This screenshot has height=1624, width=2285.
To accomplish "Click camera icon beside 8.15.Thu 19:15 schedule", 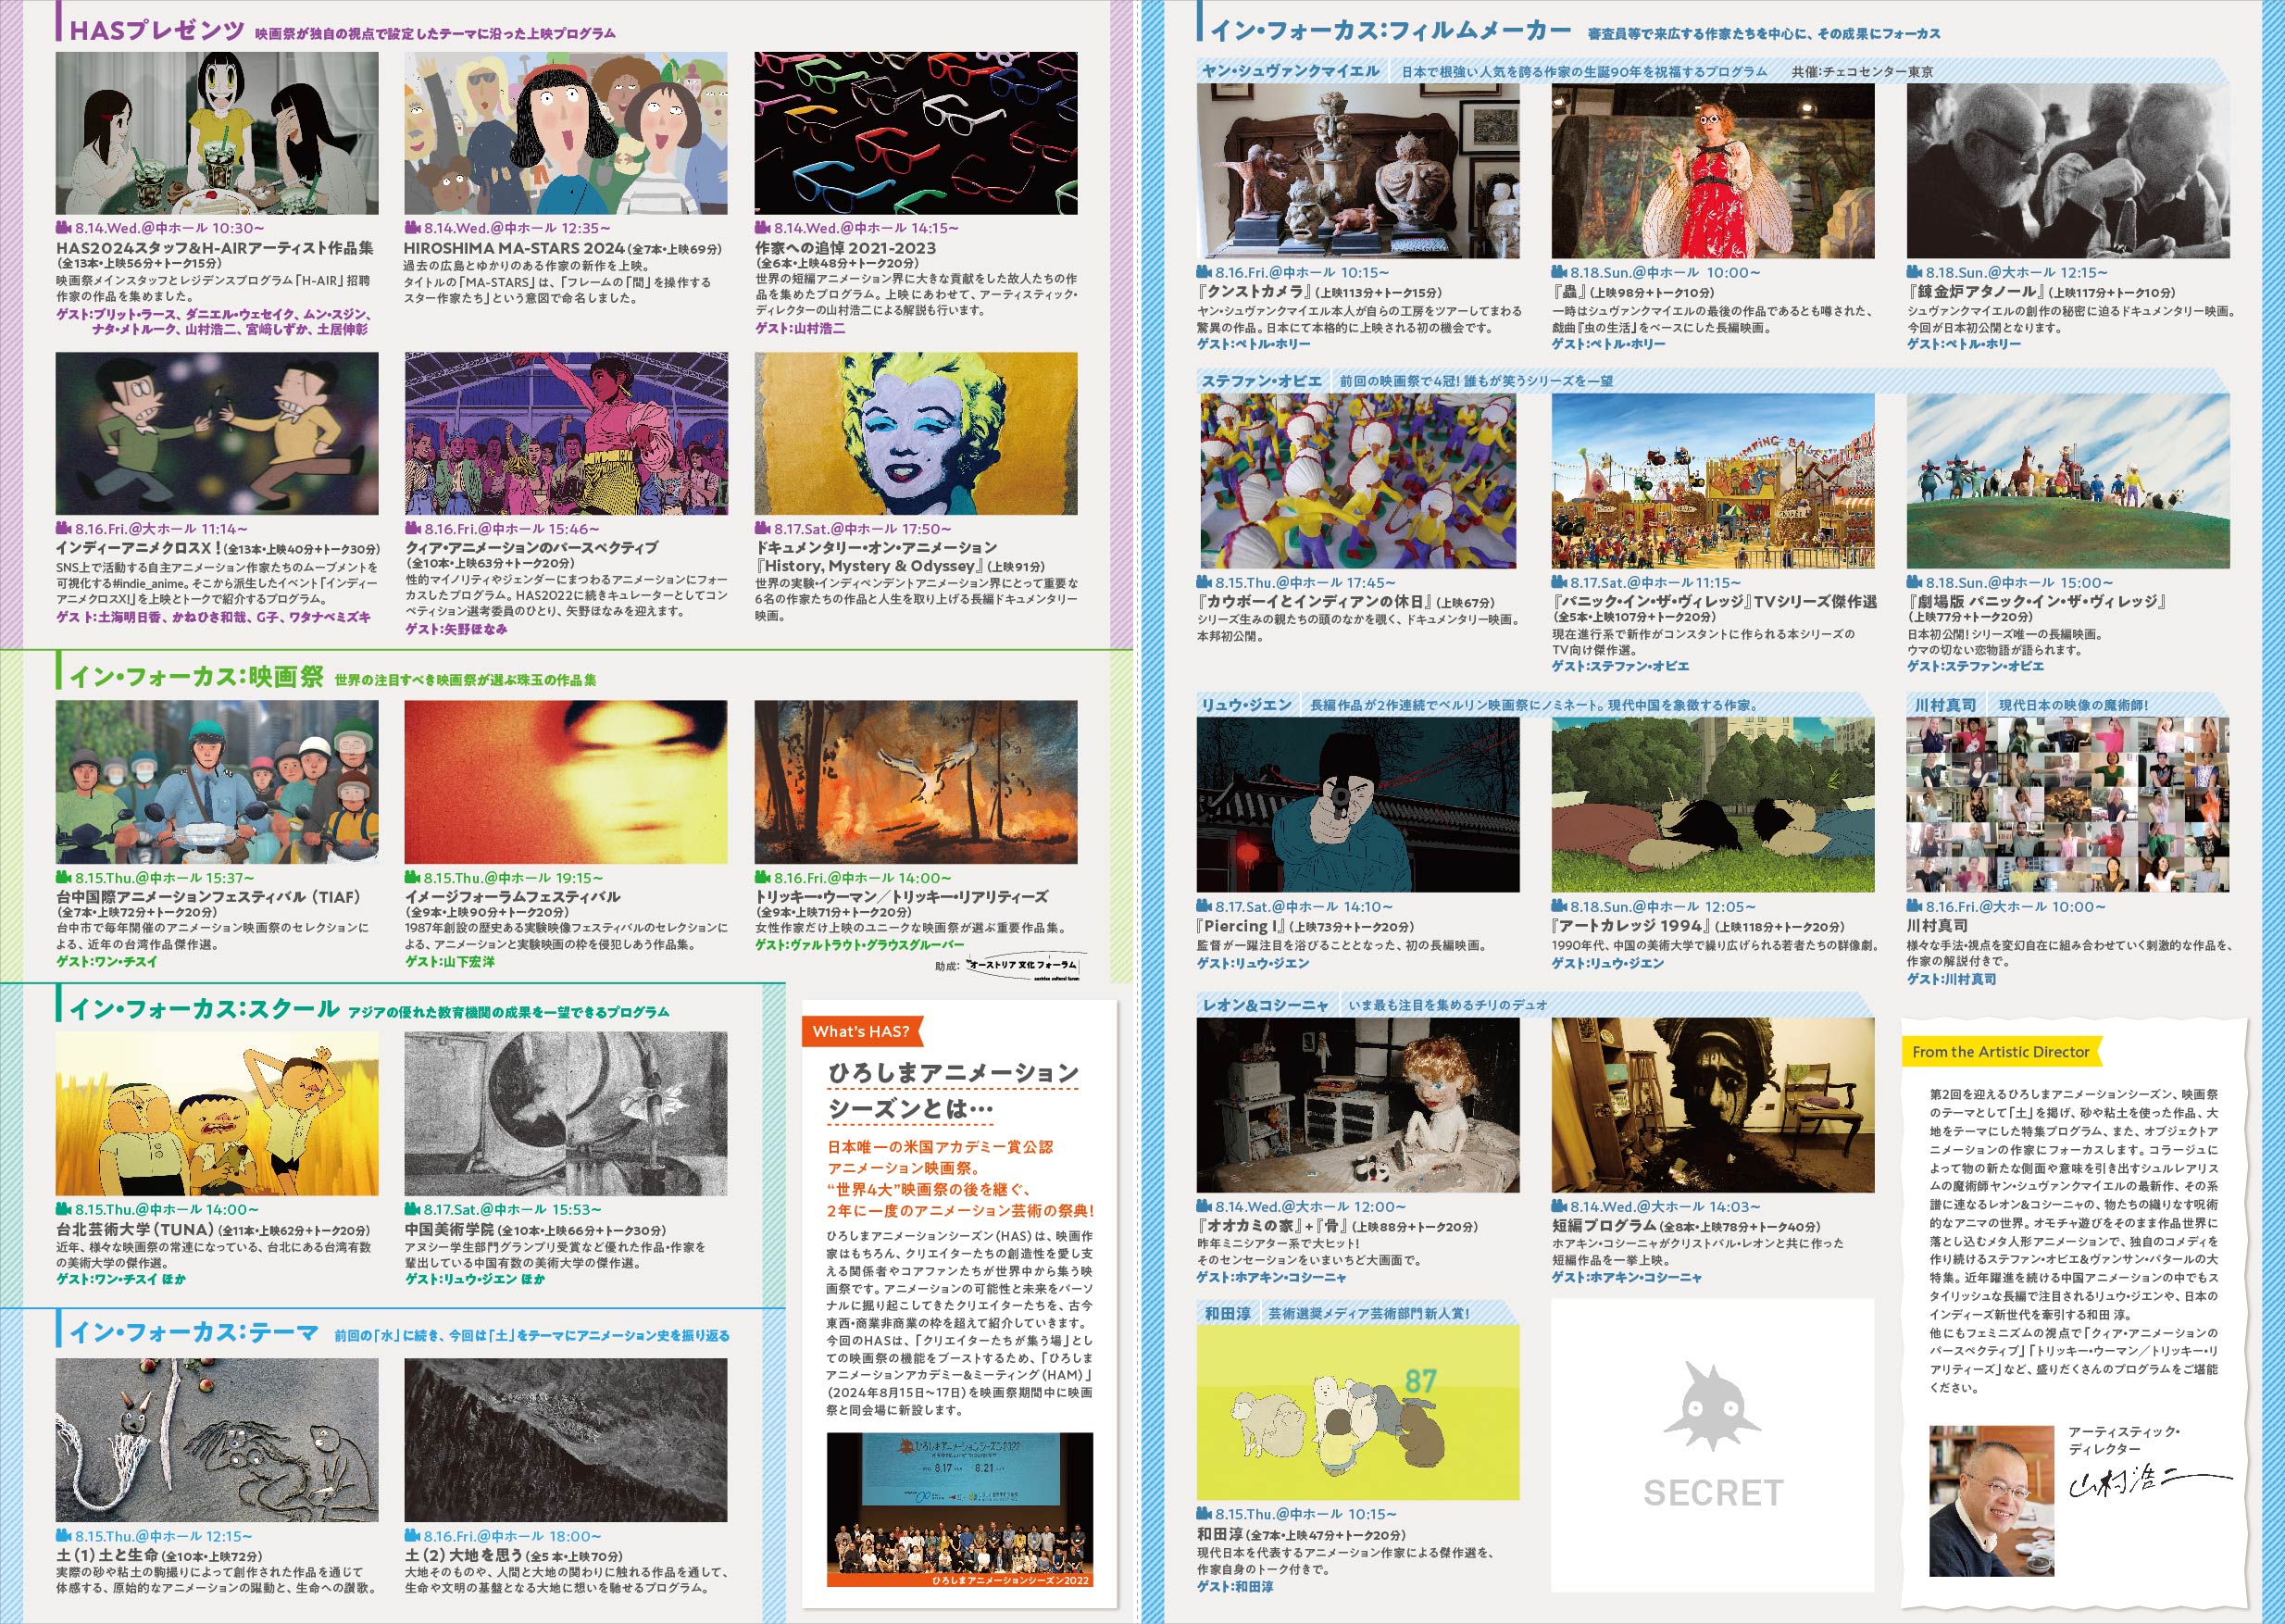I will point(413,878).
